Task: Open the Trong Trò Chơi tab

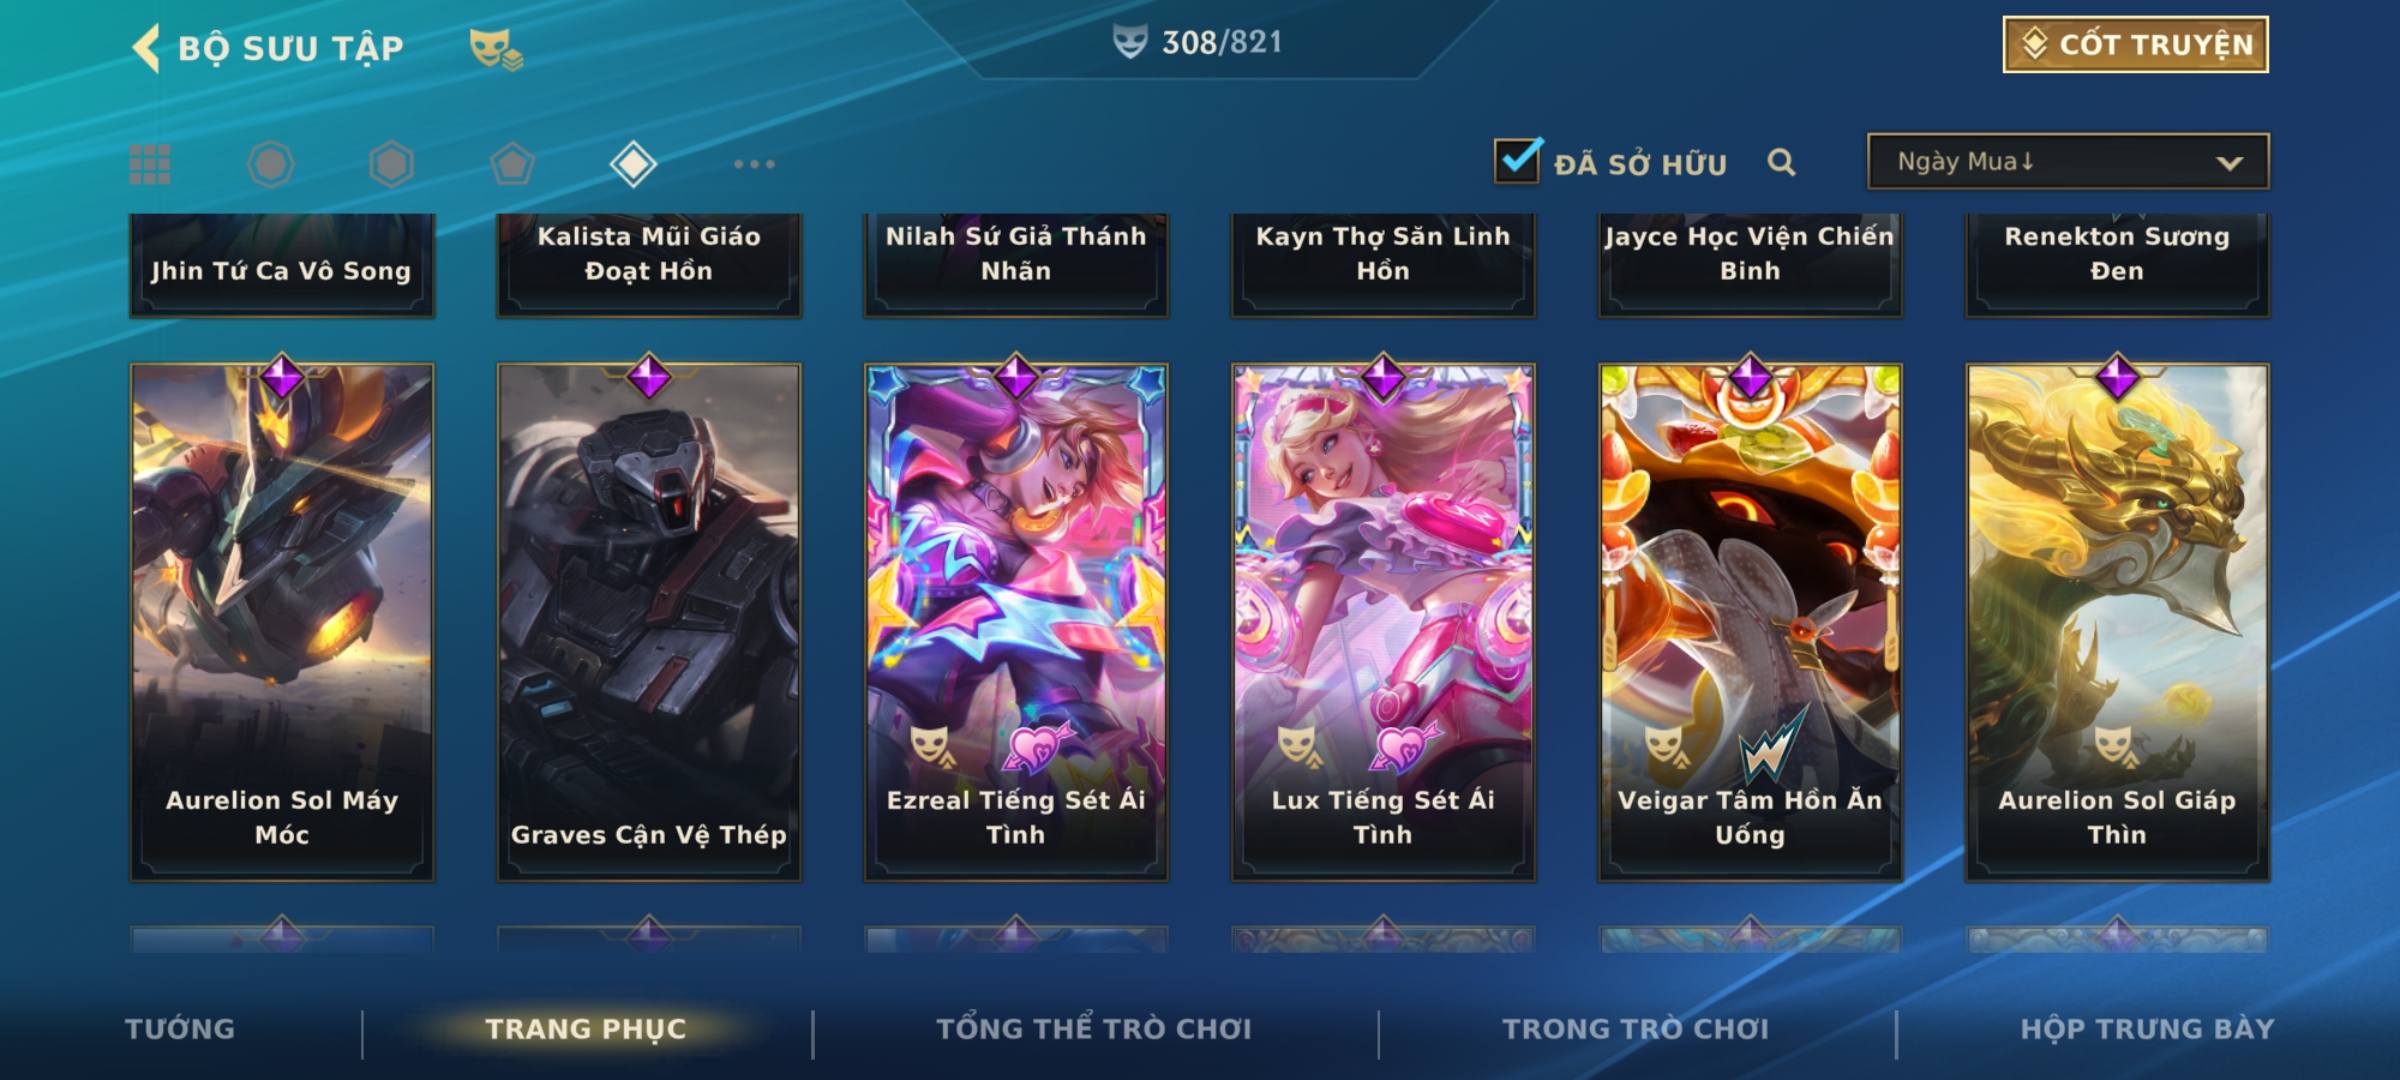Action: pyautogui.click(x=1636, y=1029)
